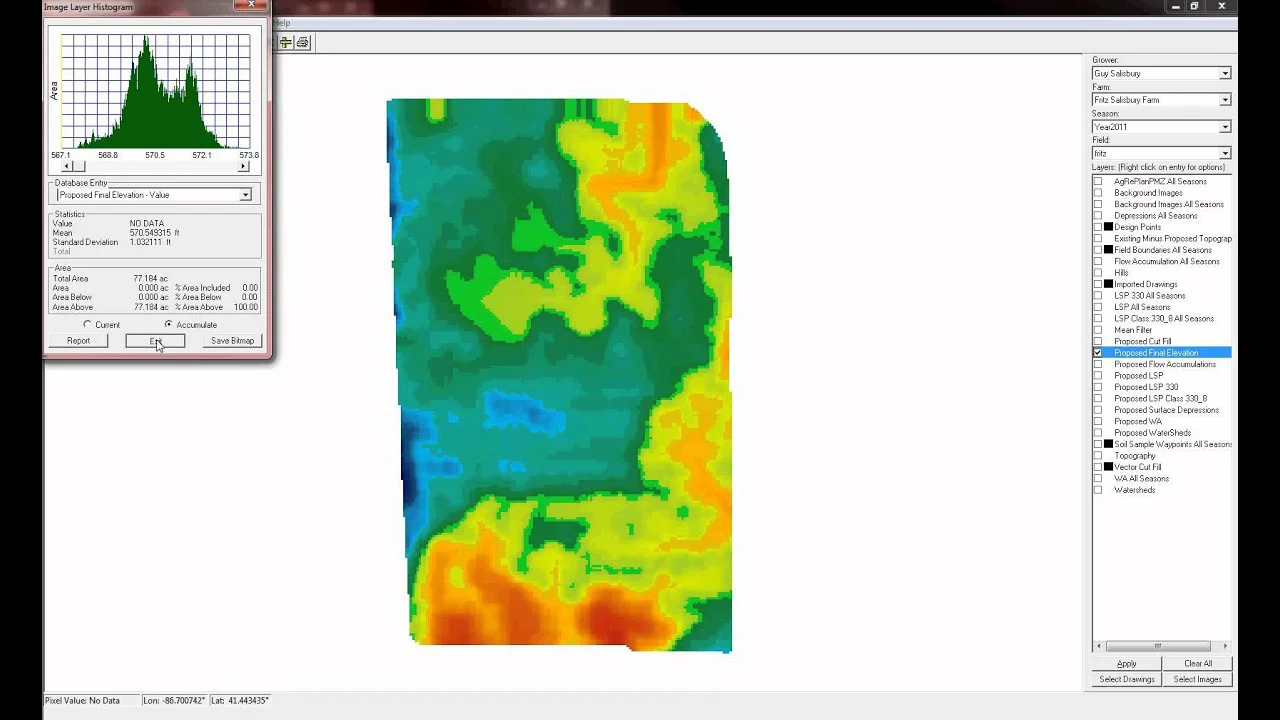The image size is (1280, 720).
Task: Click the Save Bitmap button
Action: tap(232, 341)
